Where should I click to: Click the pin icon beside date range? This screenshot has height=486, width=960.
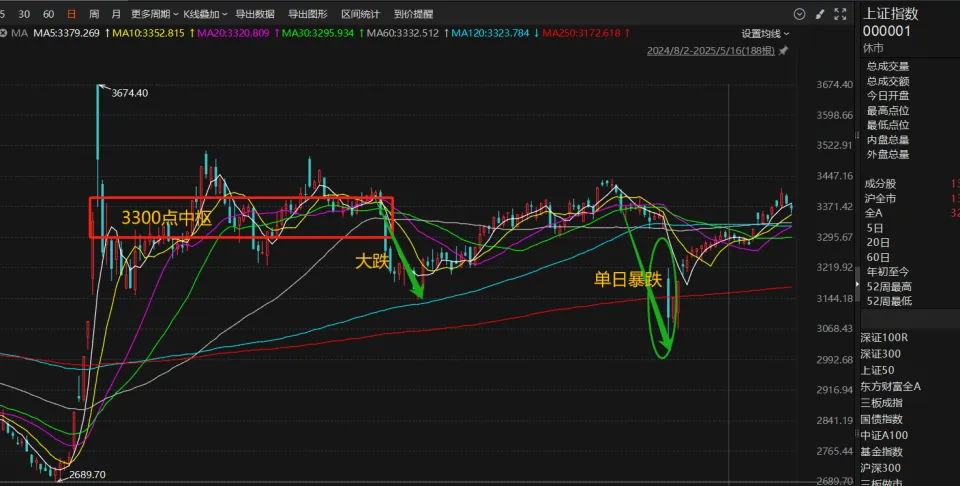coord(783,50)
